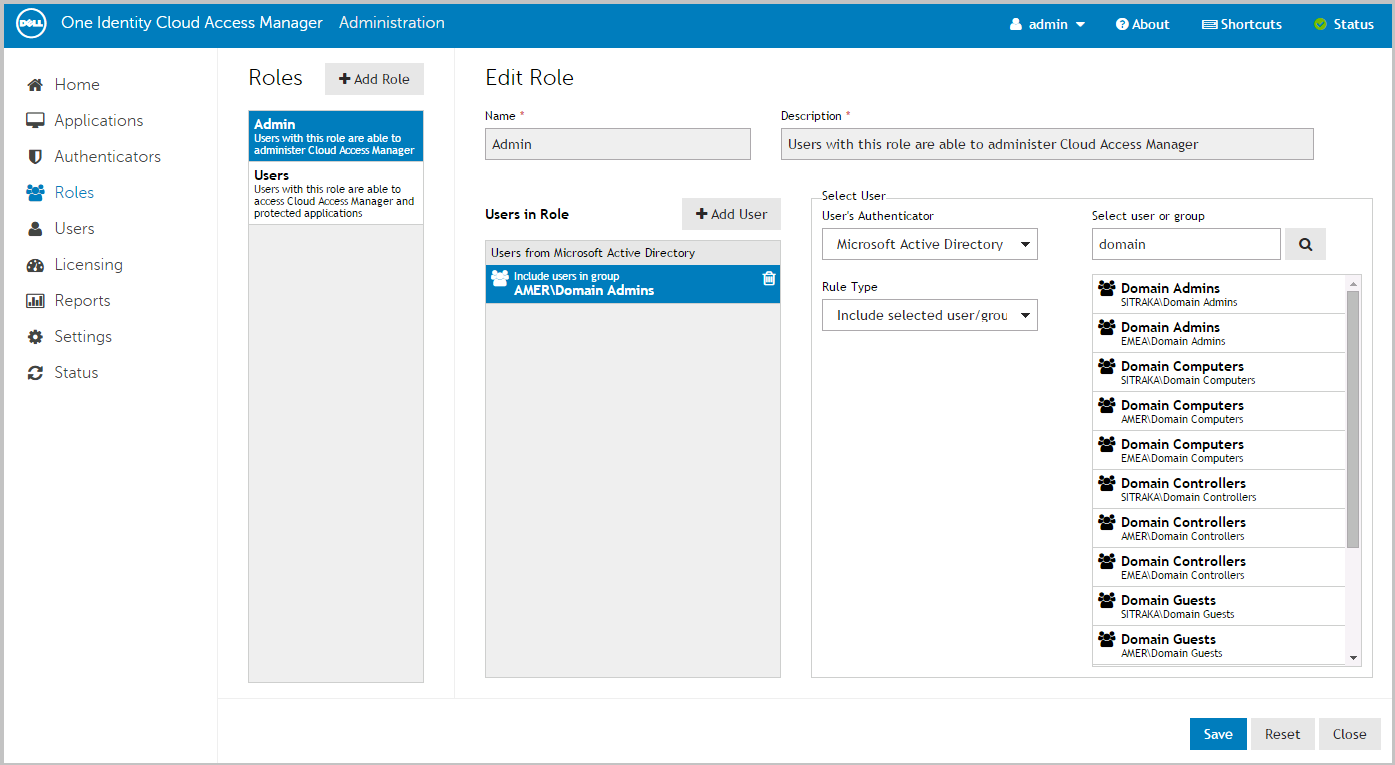Screen dimensions: 1395x765
Task: Click the role Name input field
Action: pyautogui.click(x=617, y=144)
